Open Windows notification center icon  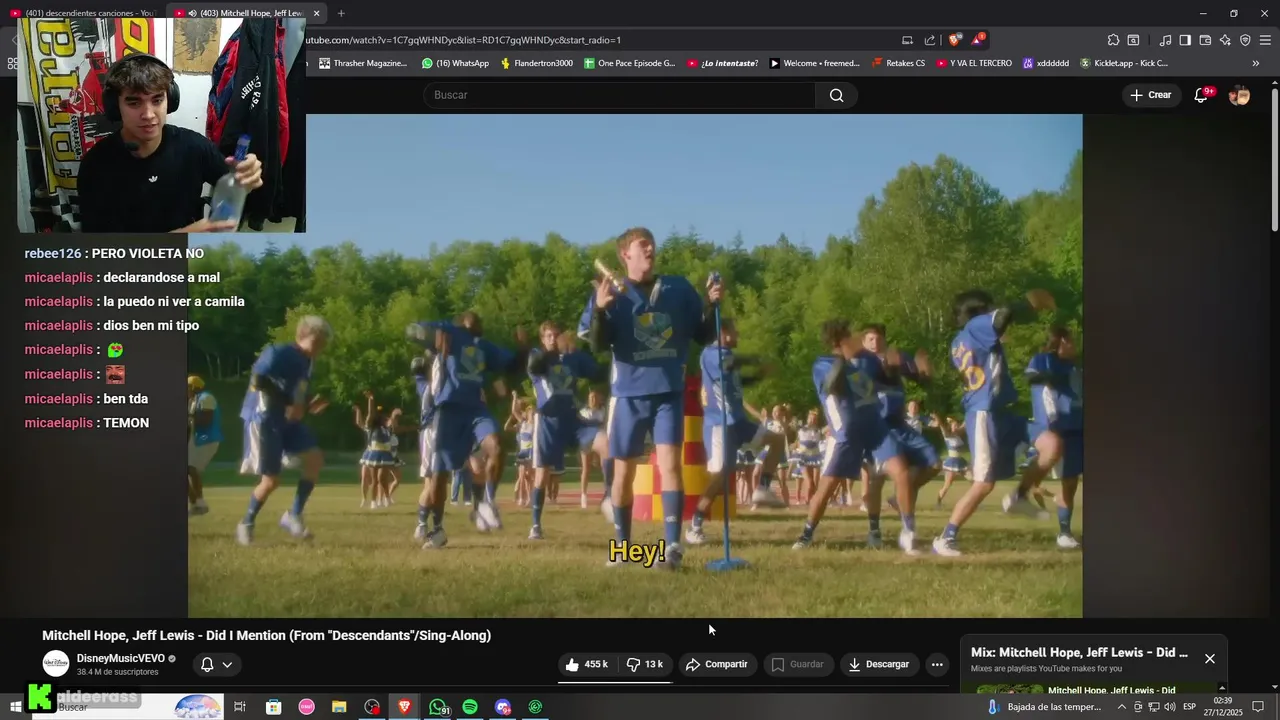point(1258,707)
